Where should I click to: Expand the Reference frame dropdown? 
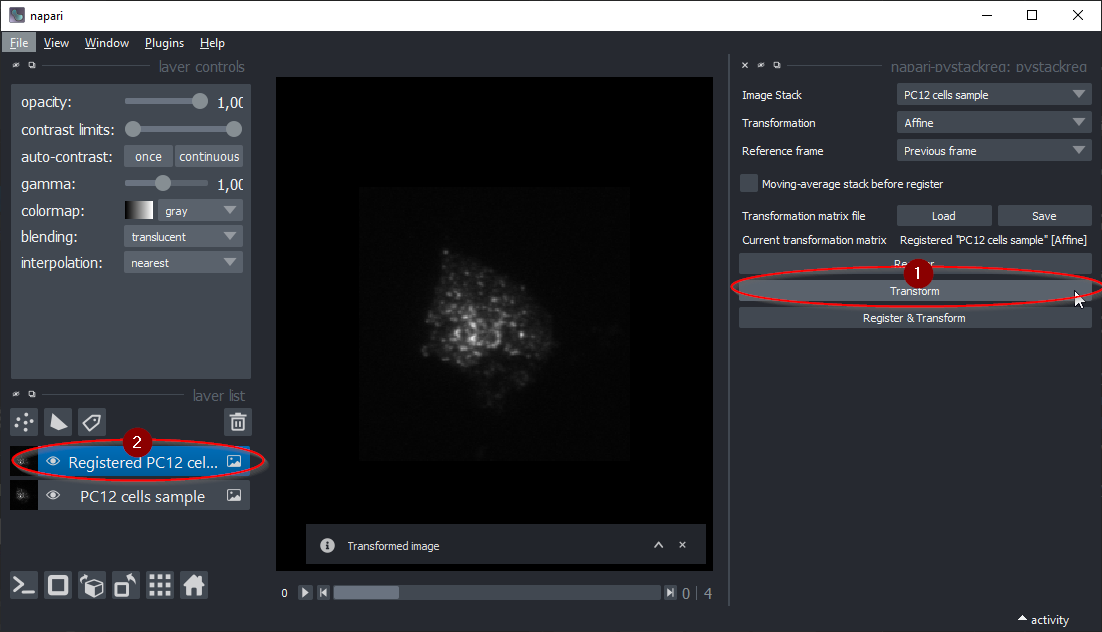(993, 151)
